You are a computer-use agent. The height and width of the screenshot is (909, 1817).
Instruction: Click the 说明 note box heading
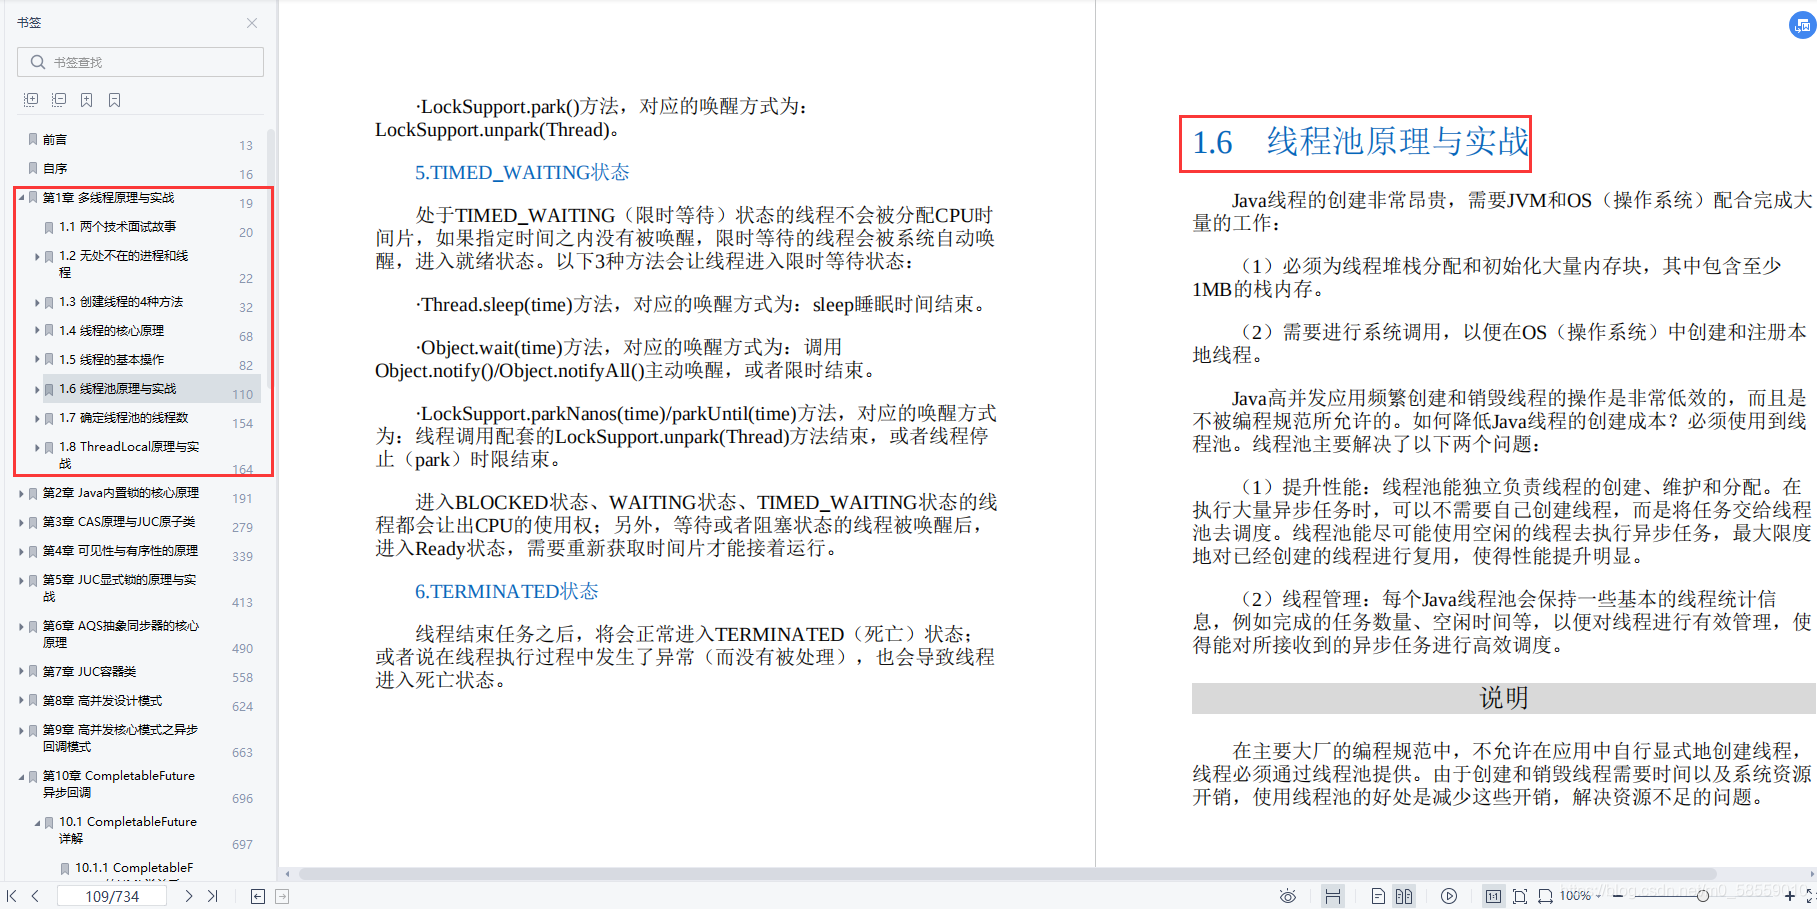click(x=1504, y=698)
